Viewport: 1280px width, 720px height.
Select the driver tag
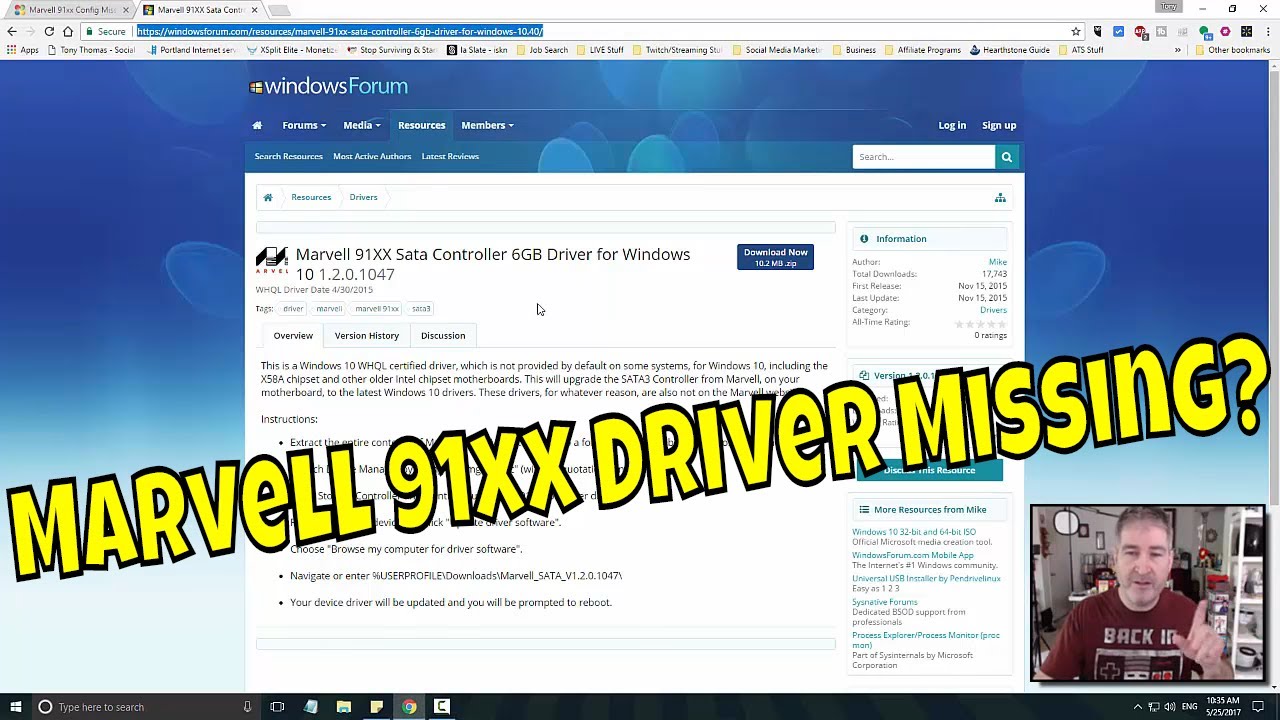(293, 309)
